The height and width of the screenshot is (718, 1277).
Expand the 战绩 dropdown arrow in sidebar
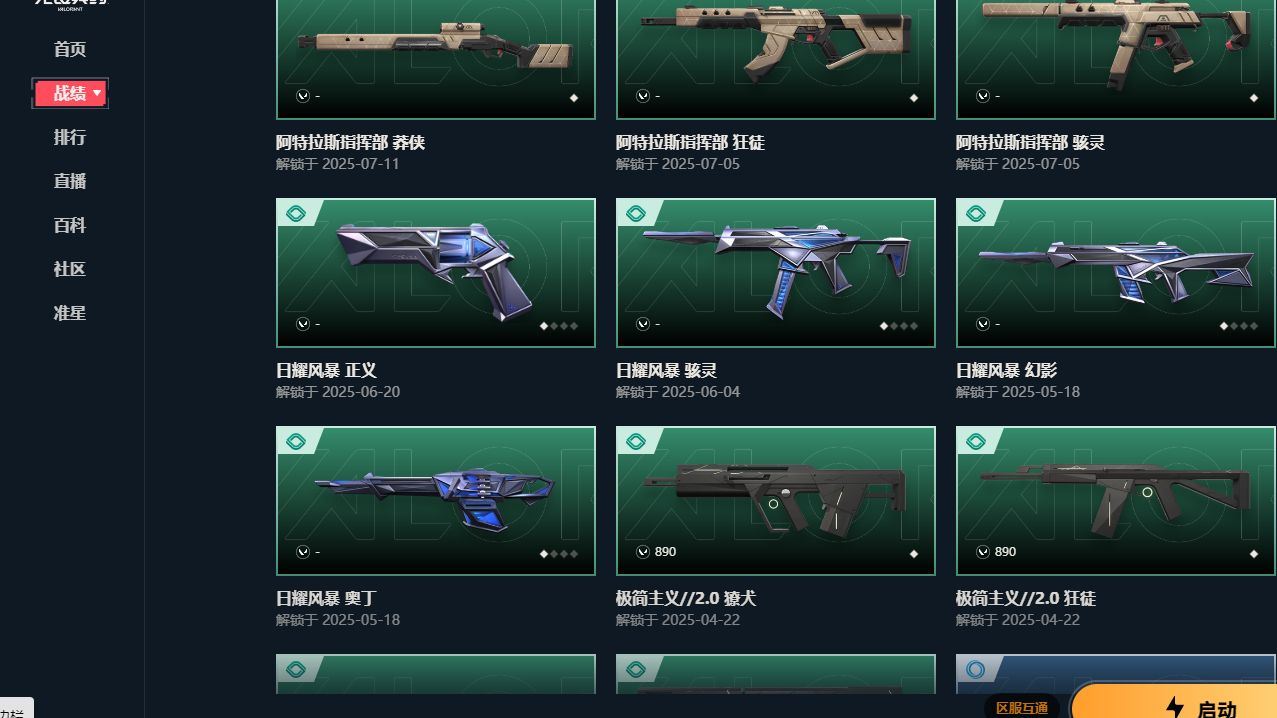click(97, 93)
